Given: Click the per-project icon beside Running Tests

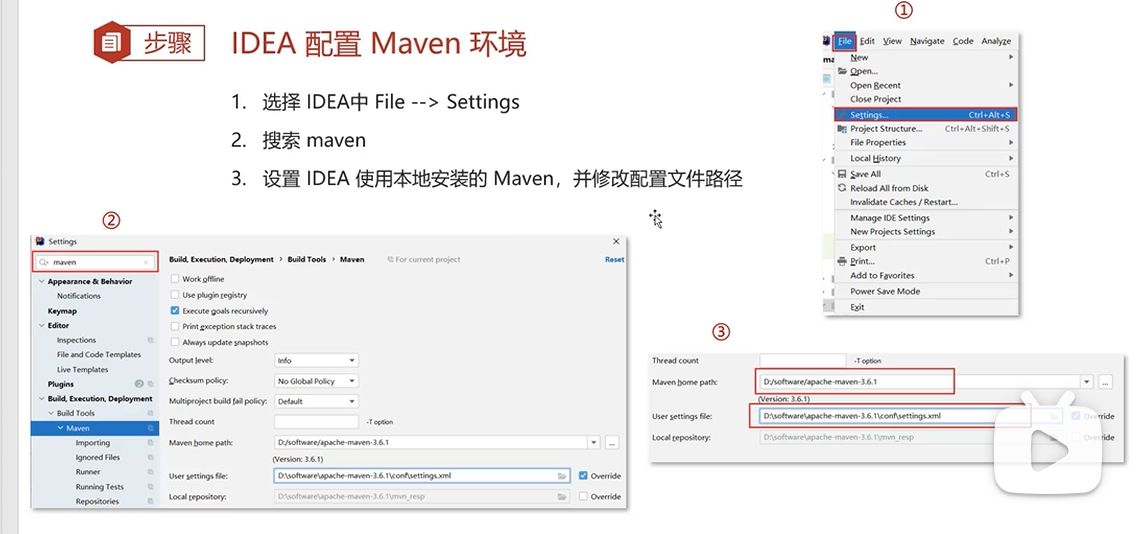Looking at the screenshot, I should [x=150, y=487].
